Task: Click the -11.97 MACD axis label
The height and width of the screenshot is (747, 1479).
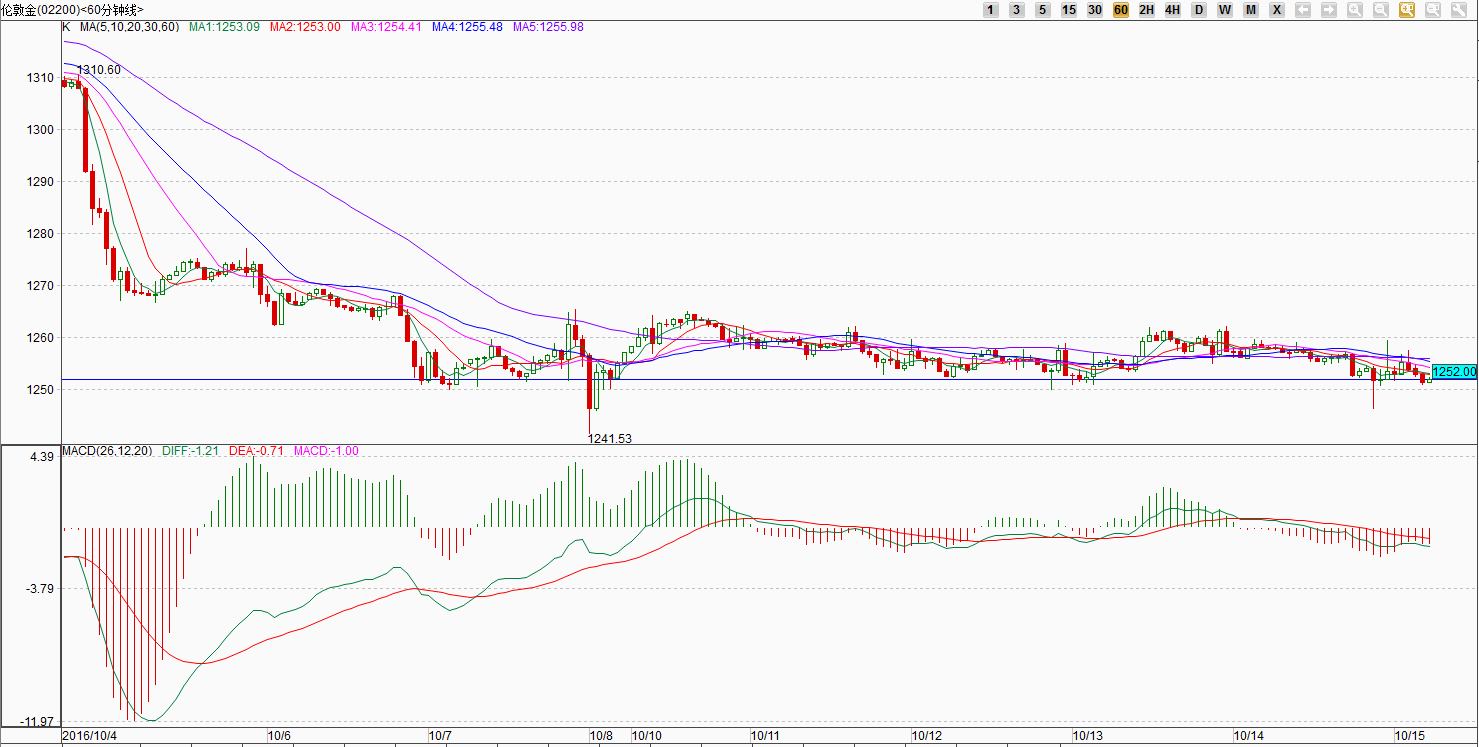Action: 37,722
